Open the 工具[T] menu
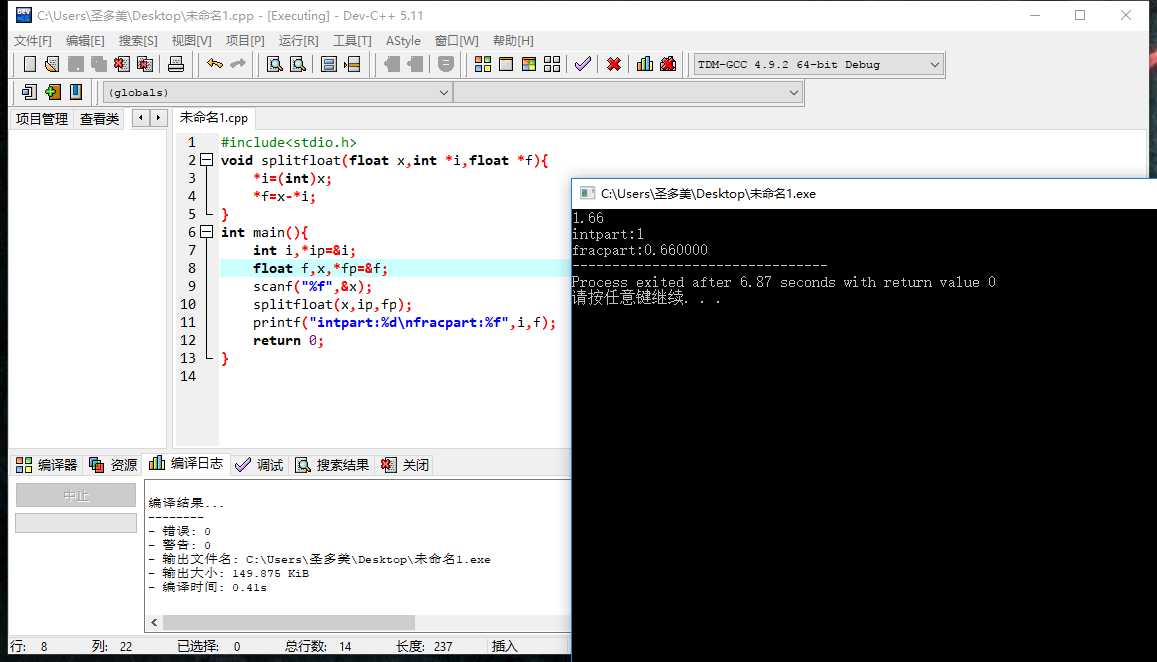This screenshot has height=662, width=1157. 352,41
